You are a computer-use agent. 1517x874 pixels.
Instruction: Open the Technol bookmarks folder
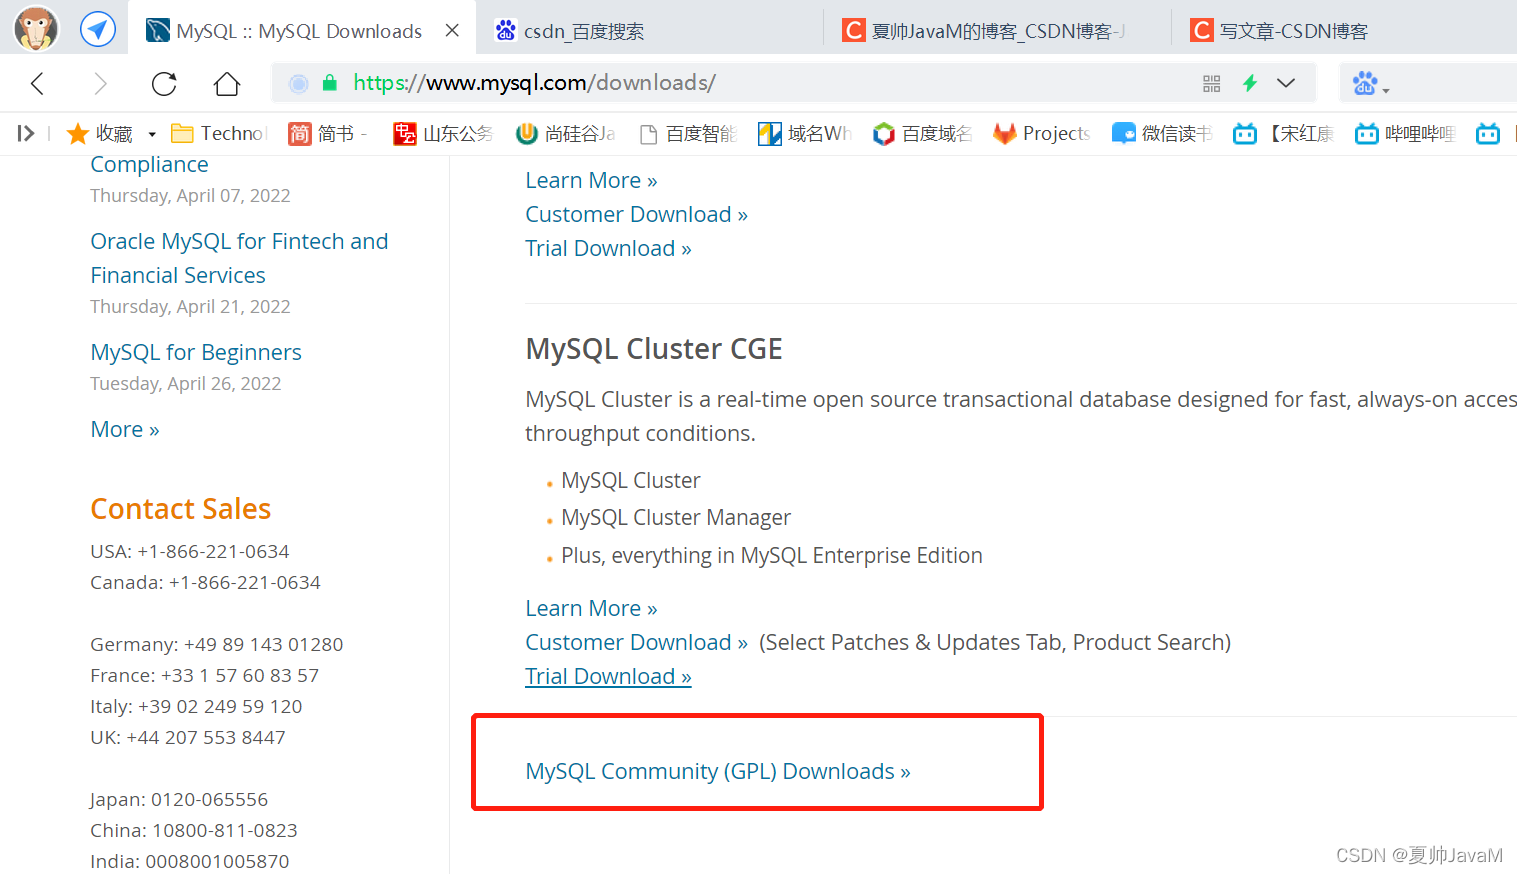219,133
